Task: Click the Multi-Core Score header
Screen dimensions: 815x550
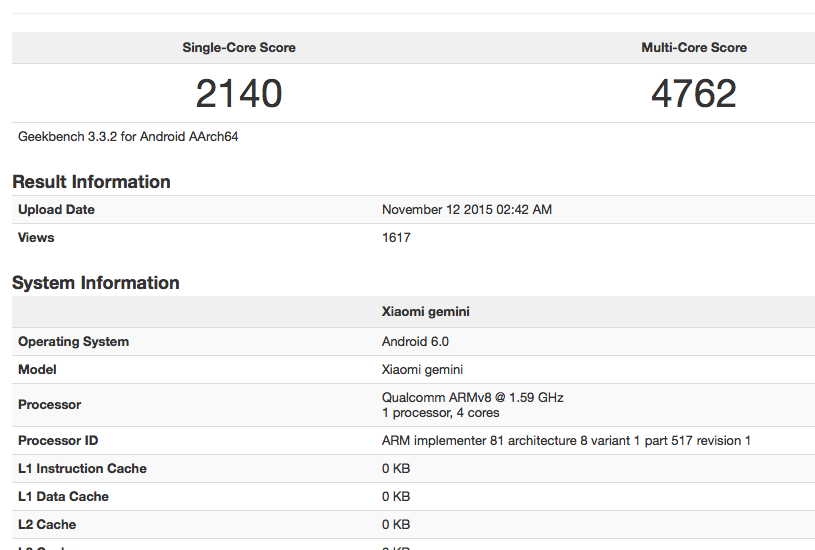Action: tap(693, 47)
